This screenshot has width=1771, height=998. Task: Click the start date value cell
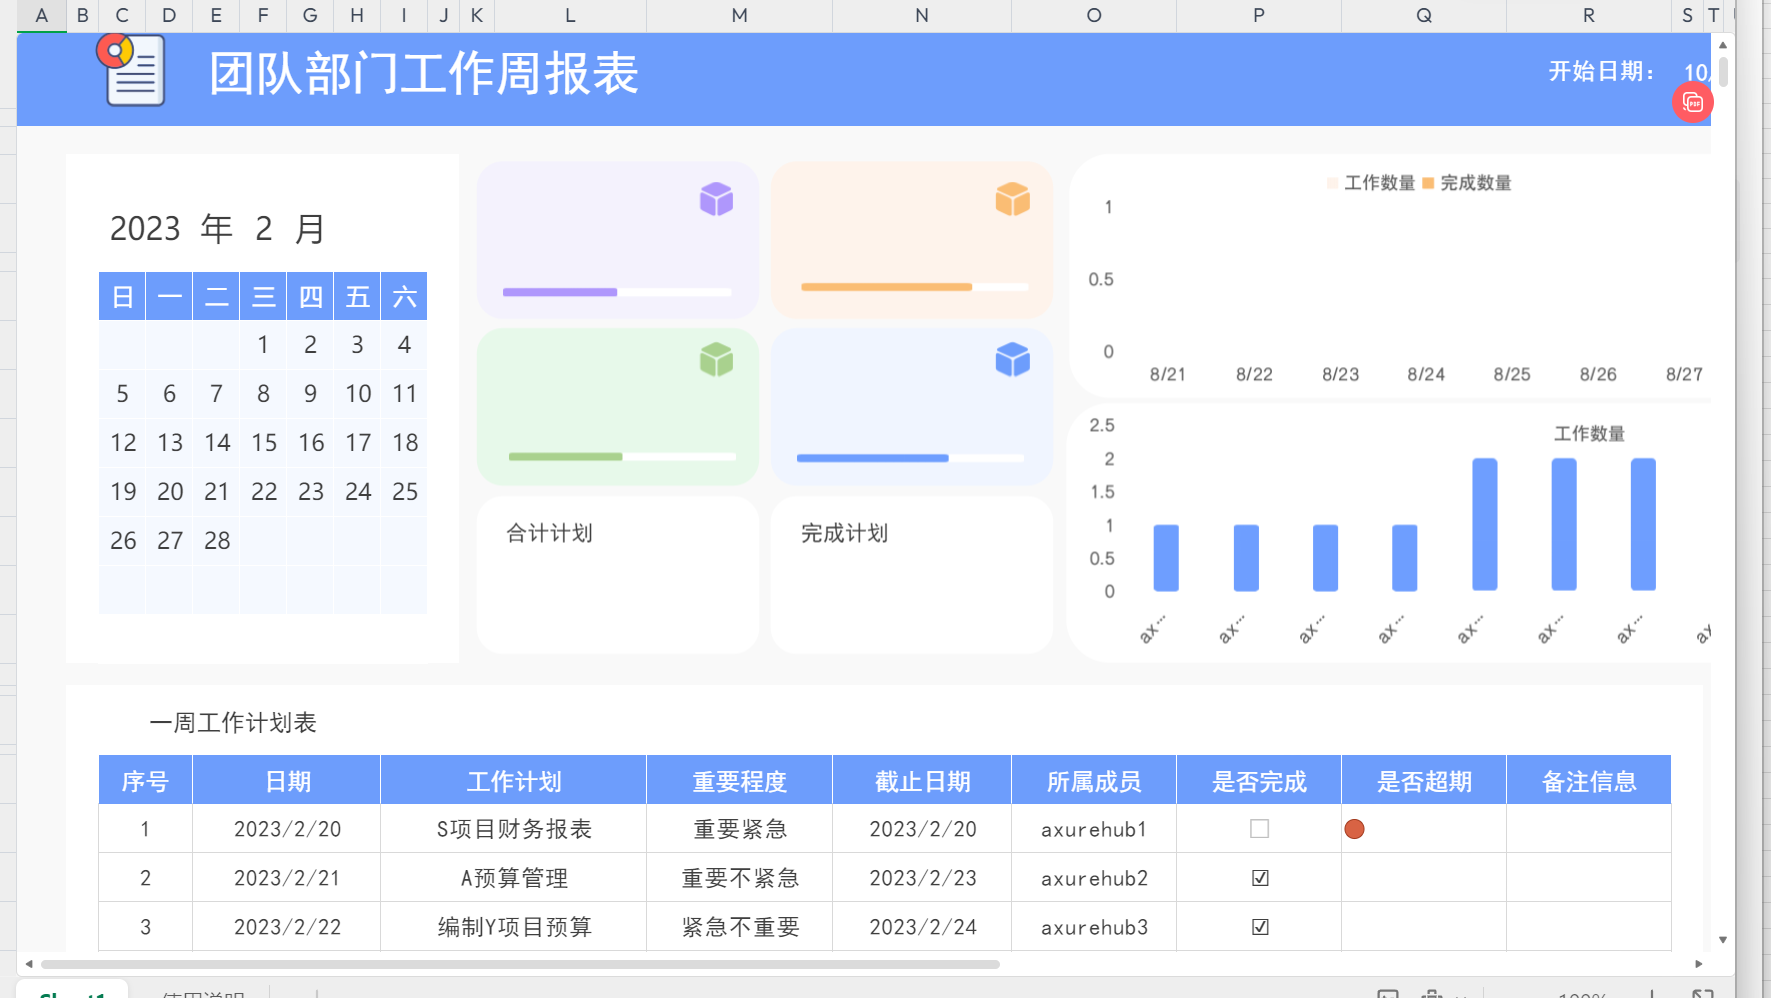point(1697,72)
